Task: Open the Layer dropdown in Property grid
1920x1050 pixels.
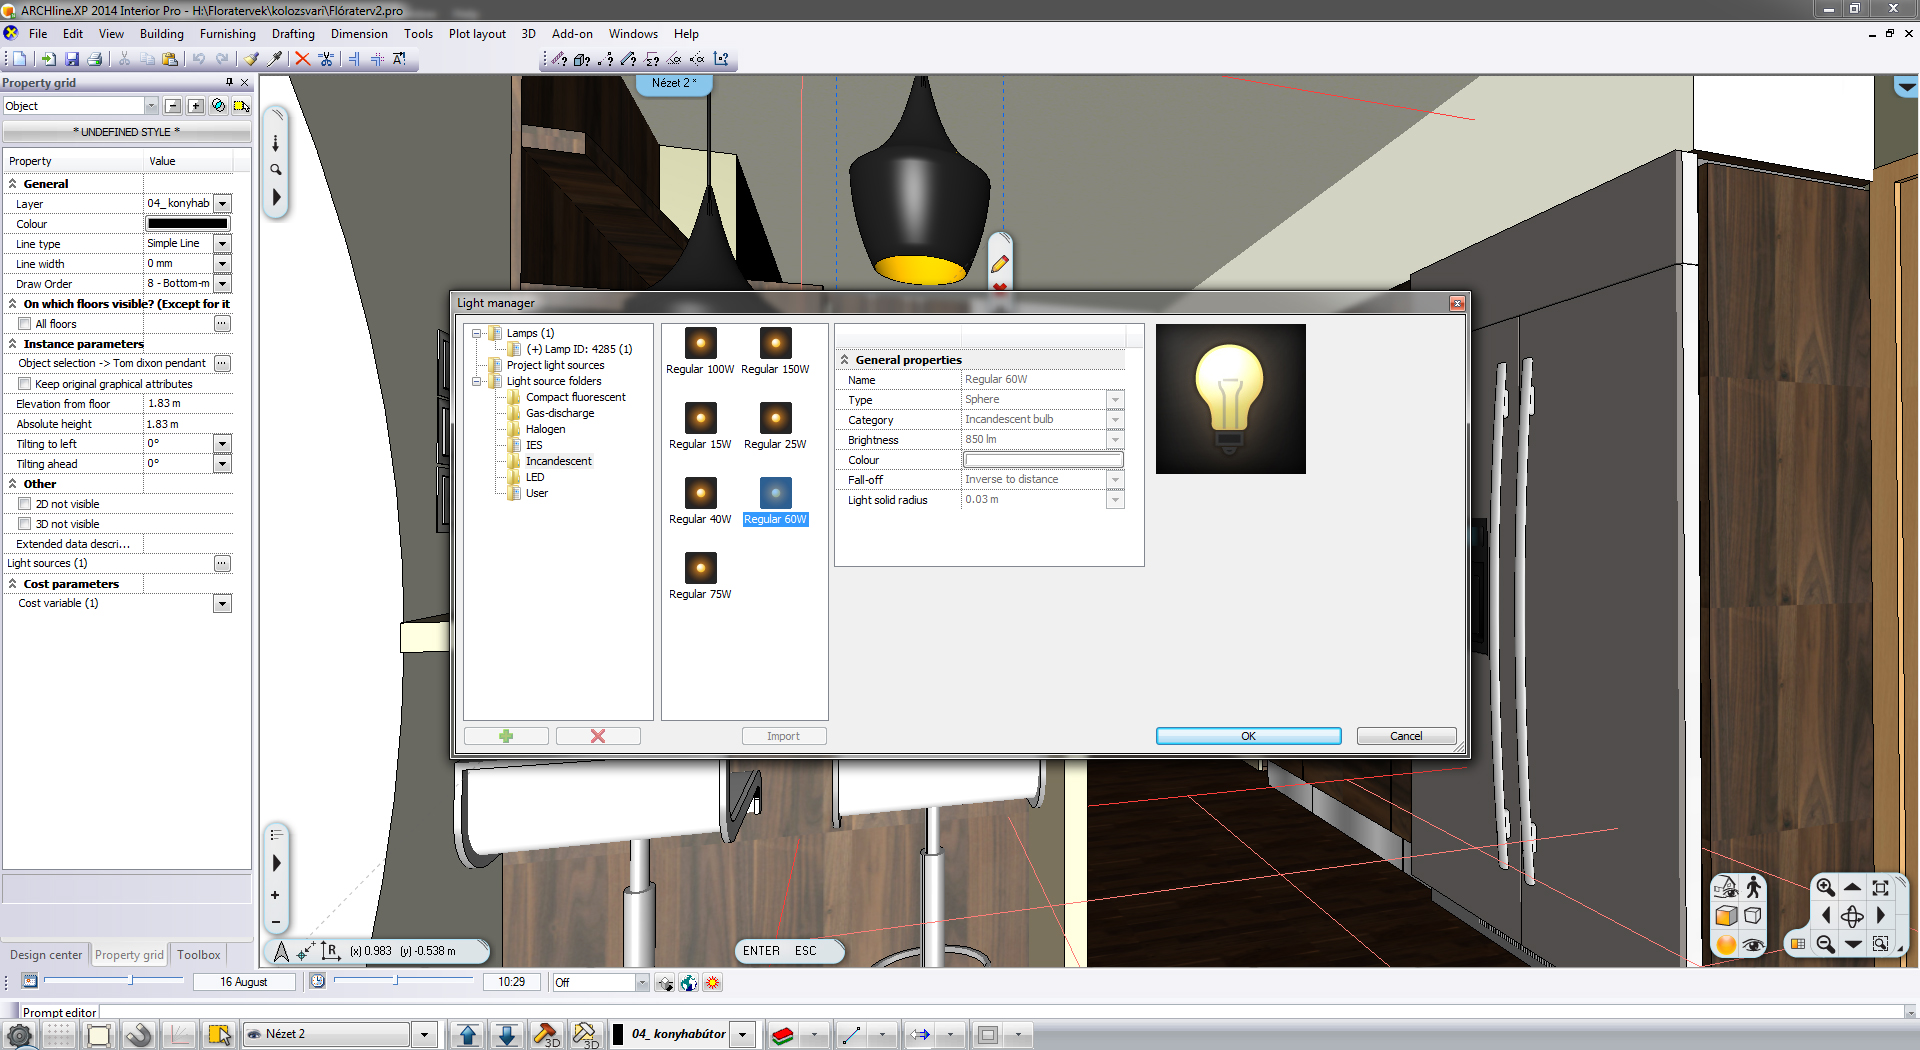Action: pos(223,204)
